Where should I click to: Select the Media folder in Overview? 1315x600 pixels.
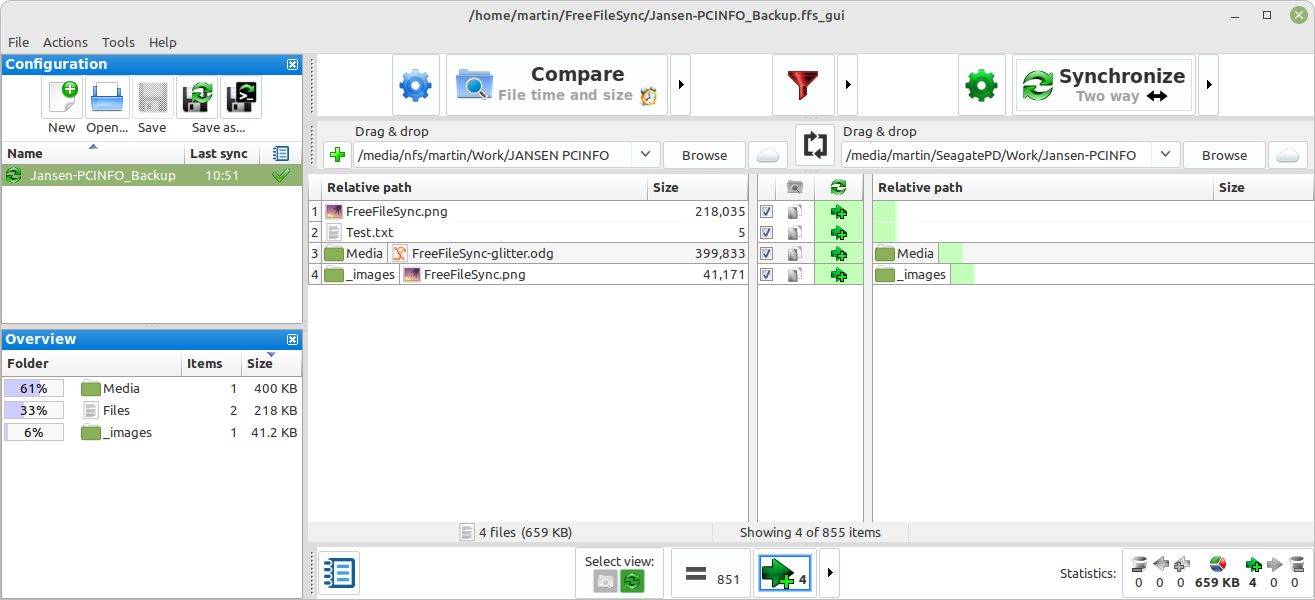[x=151, y=388]
